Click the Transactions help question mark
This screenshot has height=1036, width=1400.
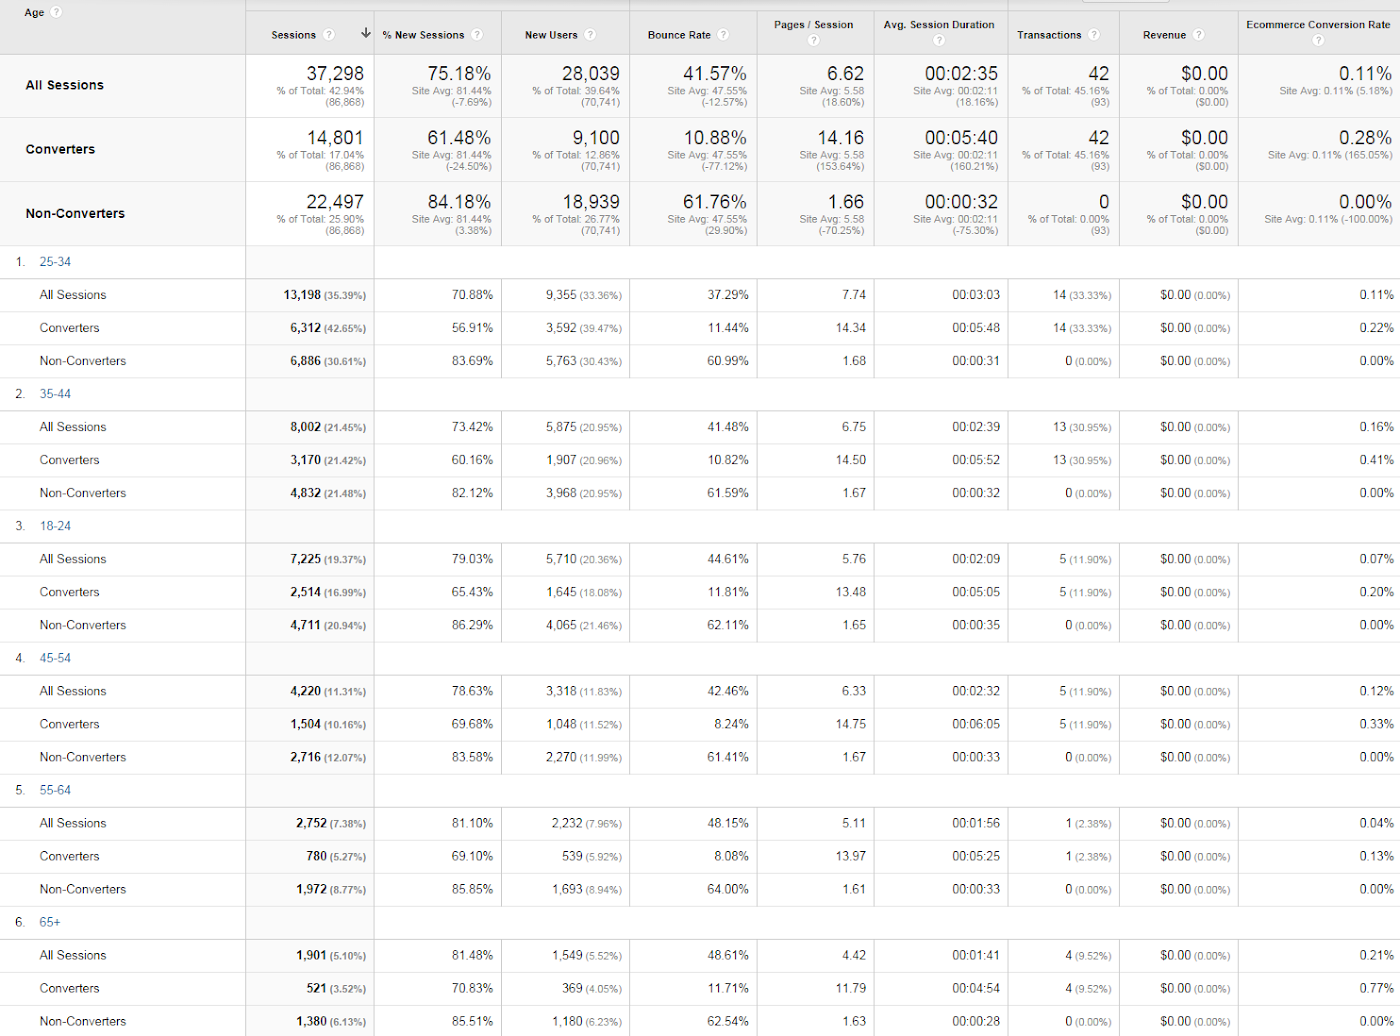1094,35
